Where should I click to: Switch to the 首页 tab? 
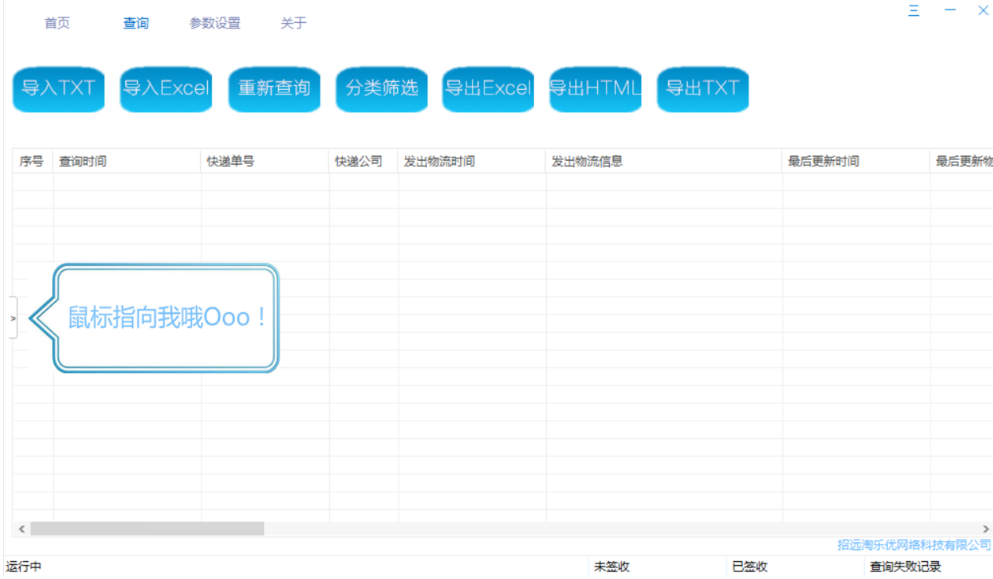[x=57, y=23]
